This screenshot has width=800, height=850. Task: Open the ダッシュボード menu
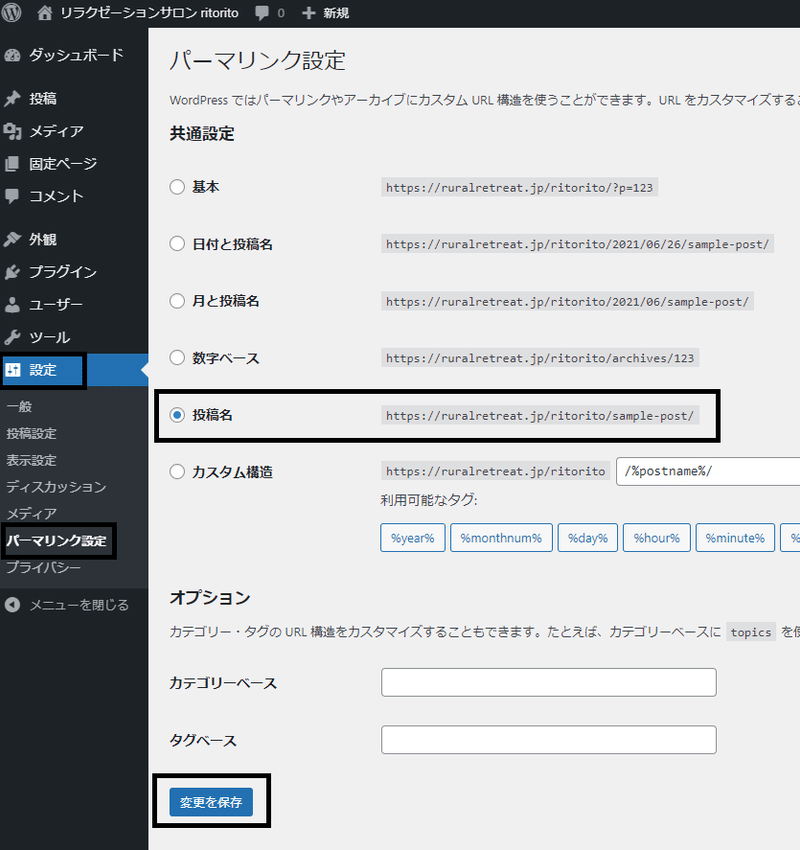click(74, 55)
